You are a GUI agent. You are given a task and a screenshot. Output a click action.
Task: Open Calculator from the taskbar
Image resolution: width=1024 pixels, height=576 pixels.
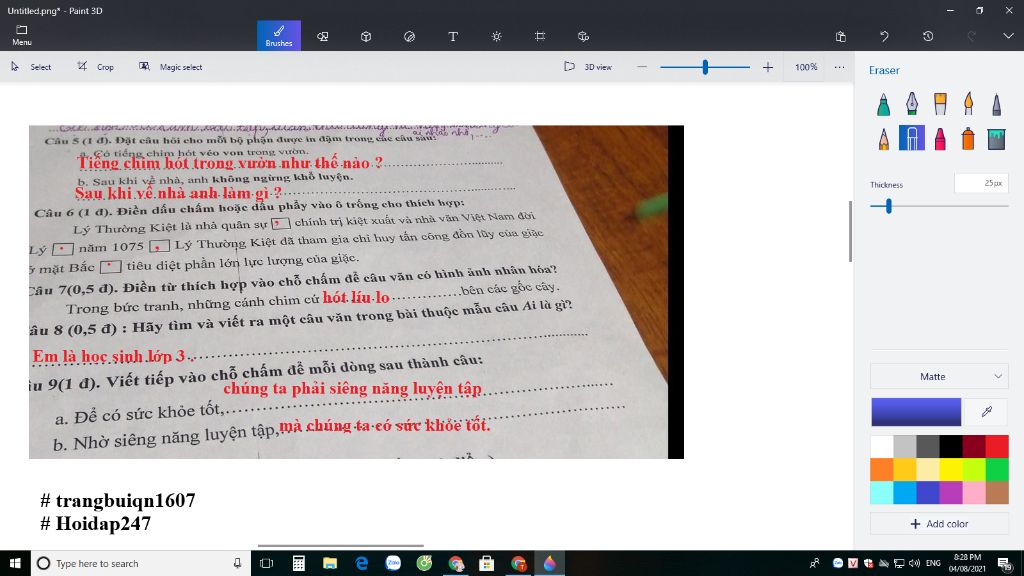pyautogui.click(x=298, y=563)
